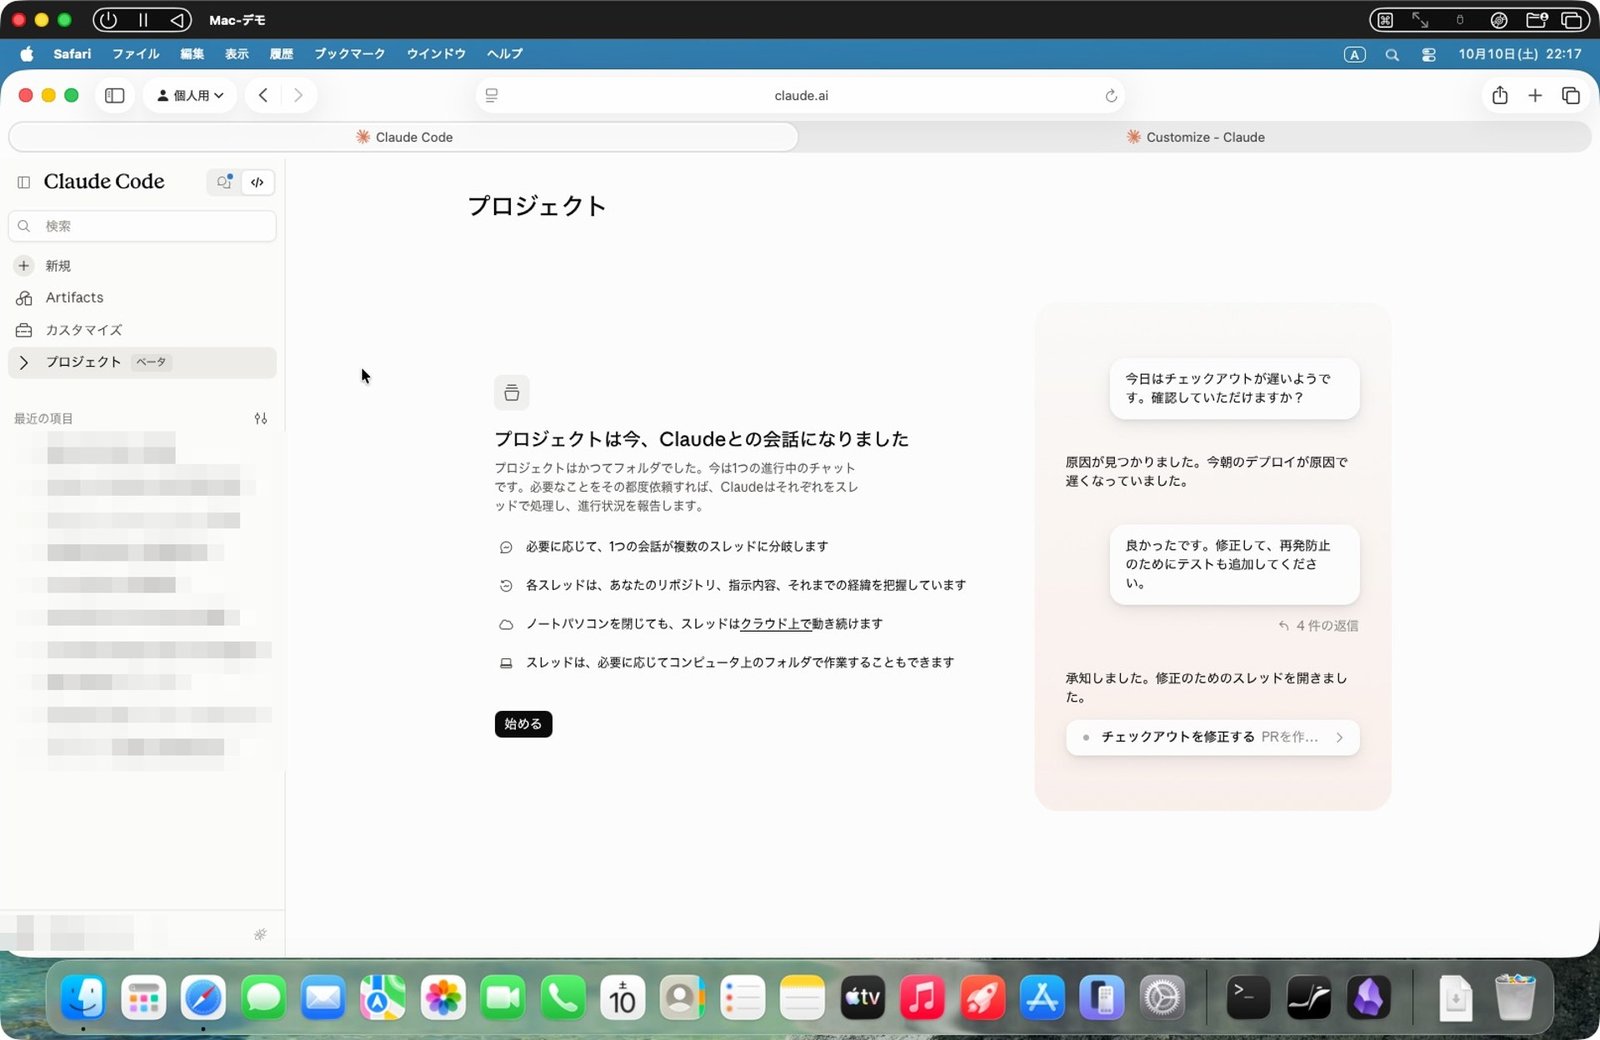Open the Apple menu
The height and width of the screenshot is (1040, 1600).
coord(27,54)
